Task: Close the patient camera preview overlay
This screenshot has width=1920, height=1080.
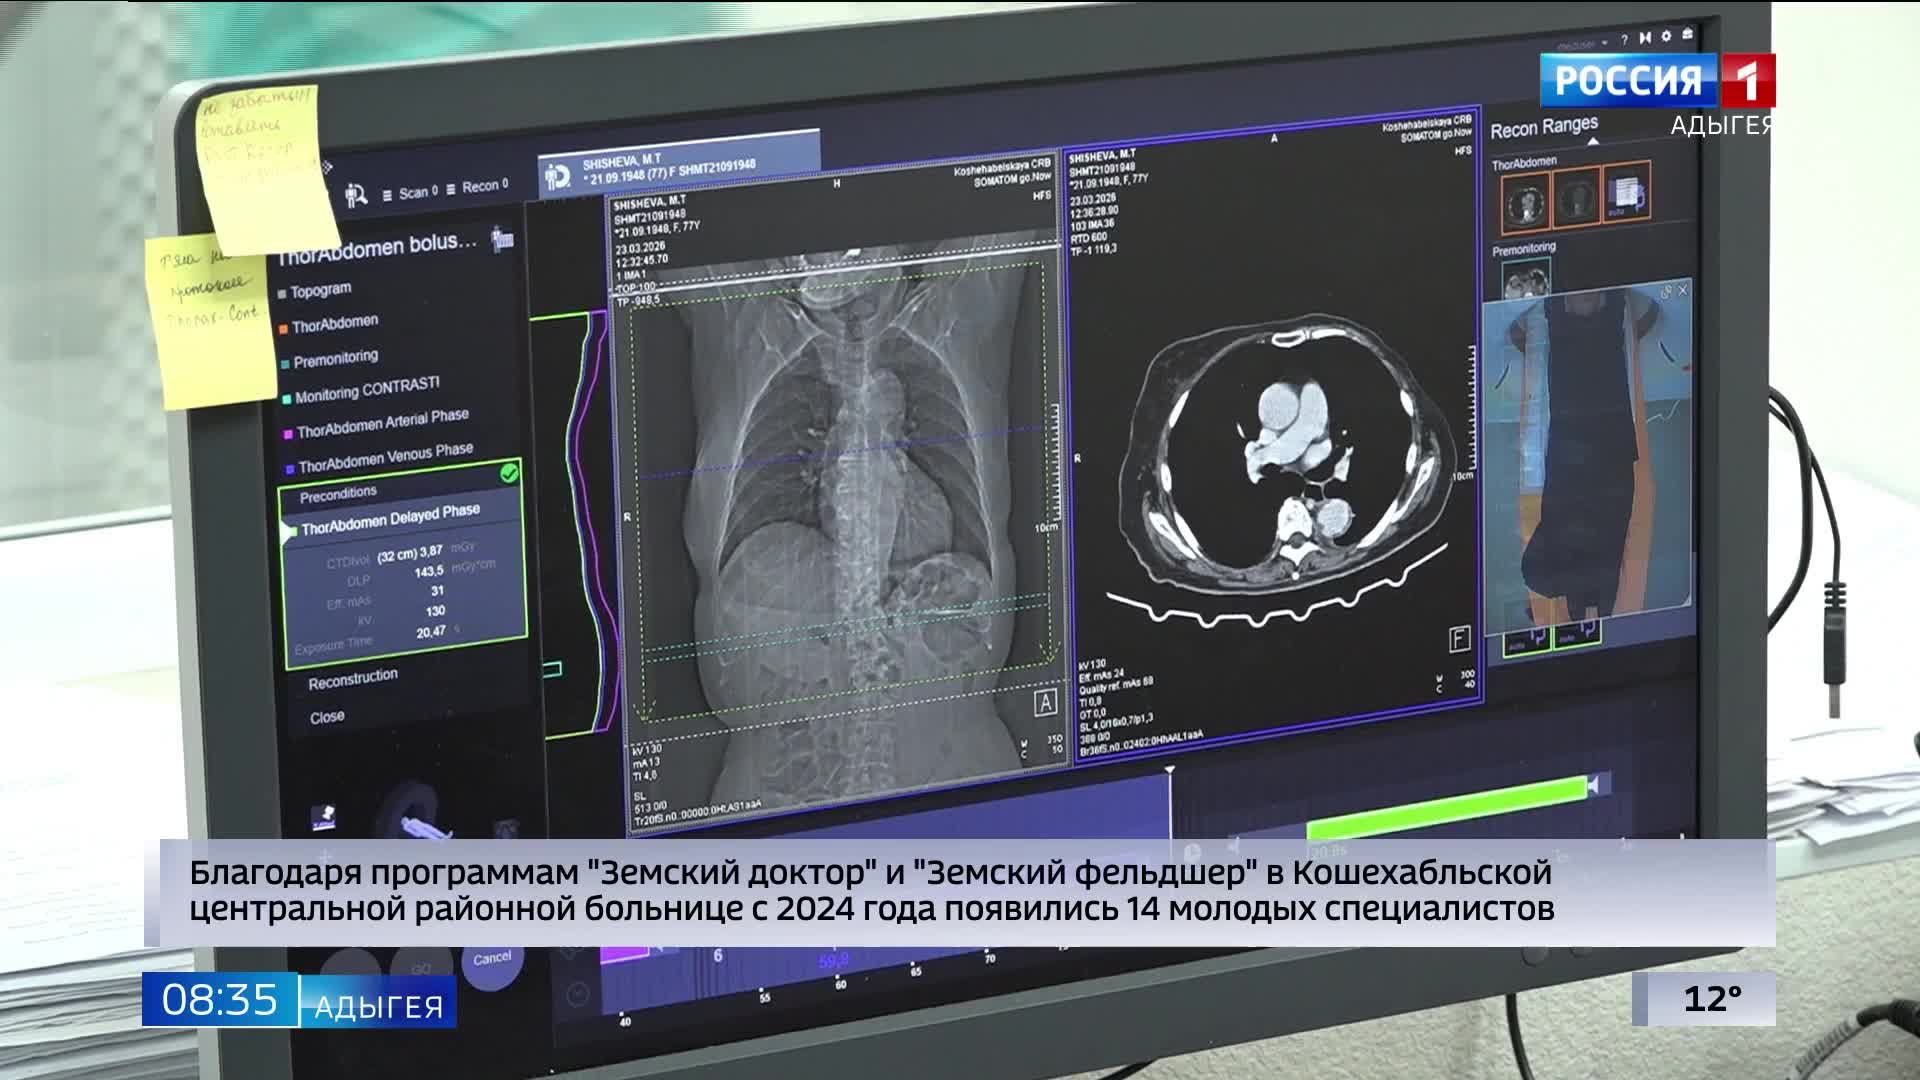Action: (x=1683, y=291)
